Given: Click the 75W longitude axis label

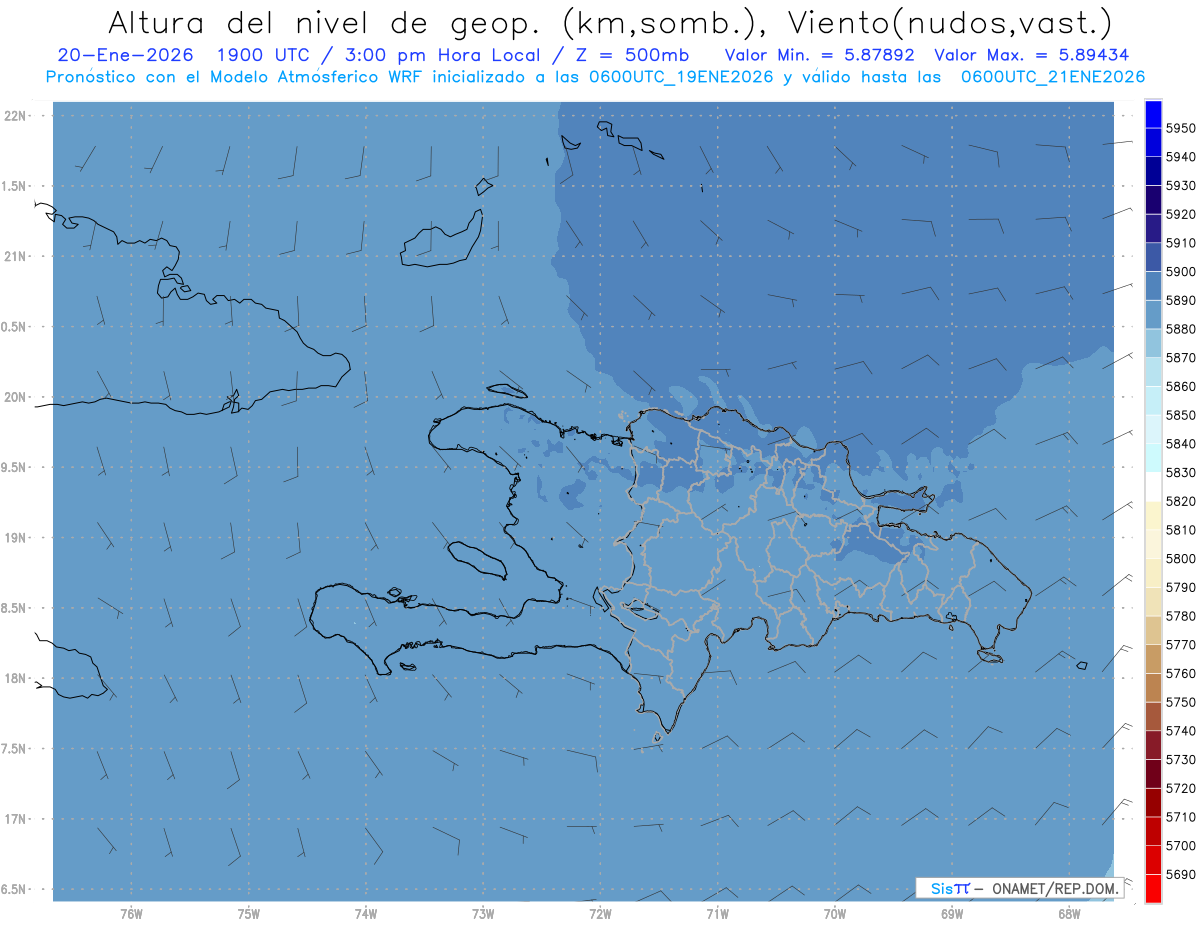Looking at the screenshot, I should pos(249,913).
